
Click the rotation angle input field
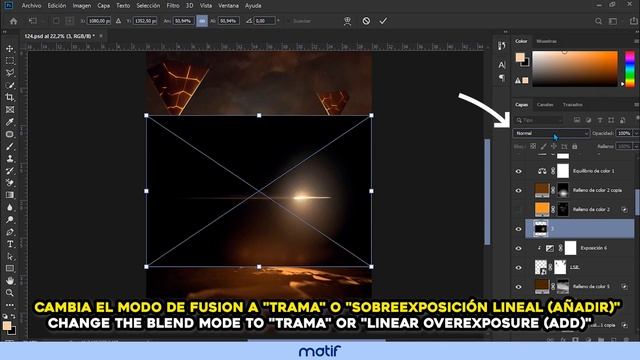coord(264,21)
